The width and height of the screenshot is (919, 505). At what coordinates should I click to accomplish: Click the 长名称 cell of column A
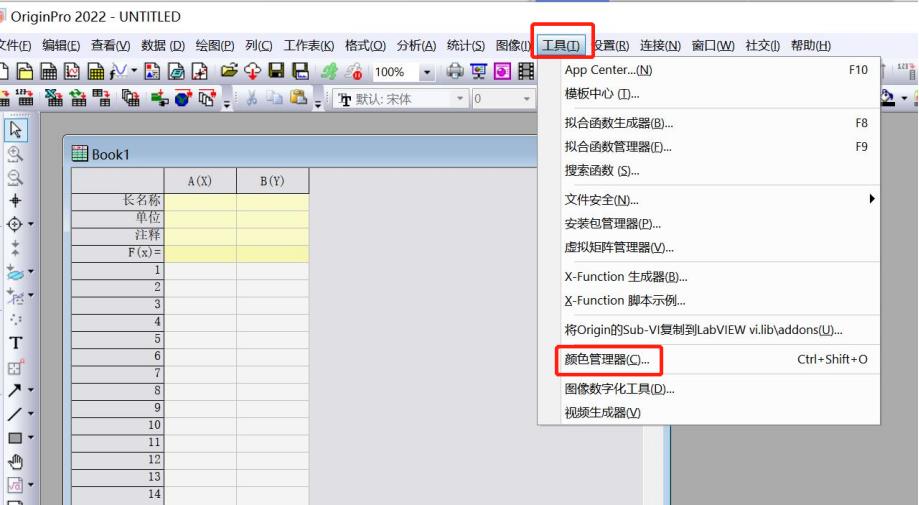(200, 202)
